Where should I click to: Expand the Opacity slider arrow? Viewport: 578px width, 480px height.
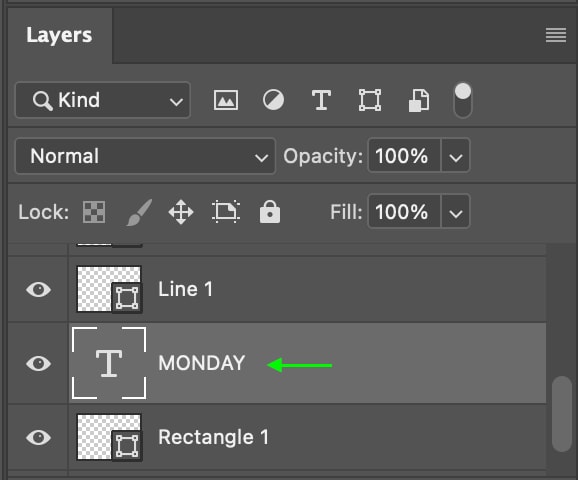pos(456,156)
